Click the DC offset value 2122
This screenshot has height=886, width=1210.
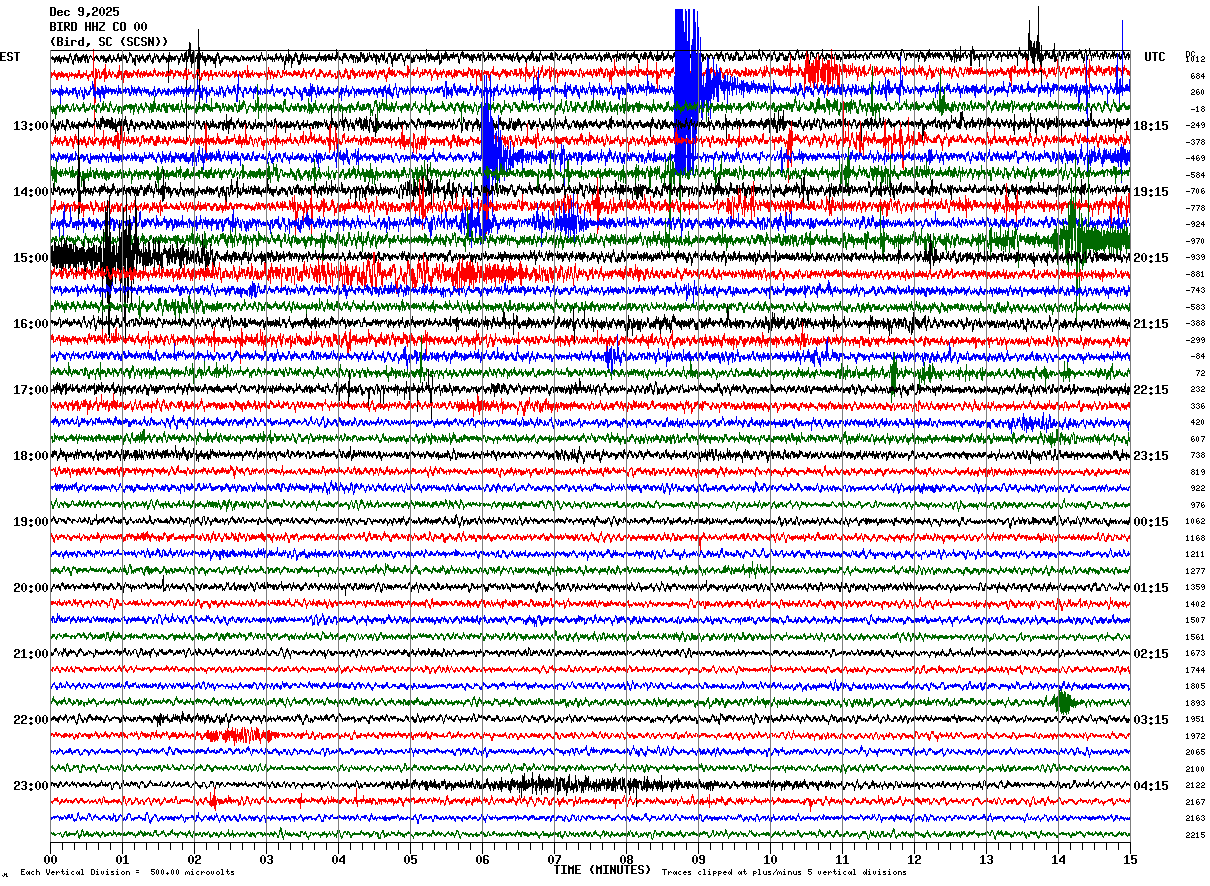pyautogui.click(x=1195, y=785)
